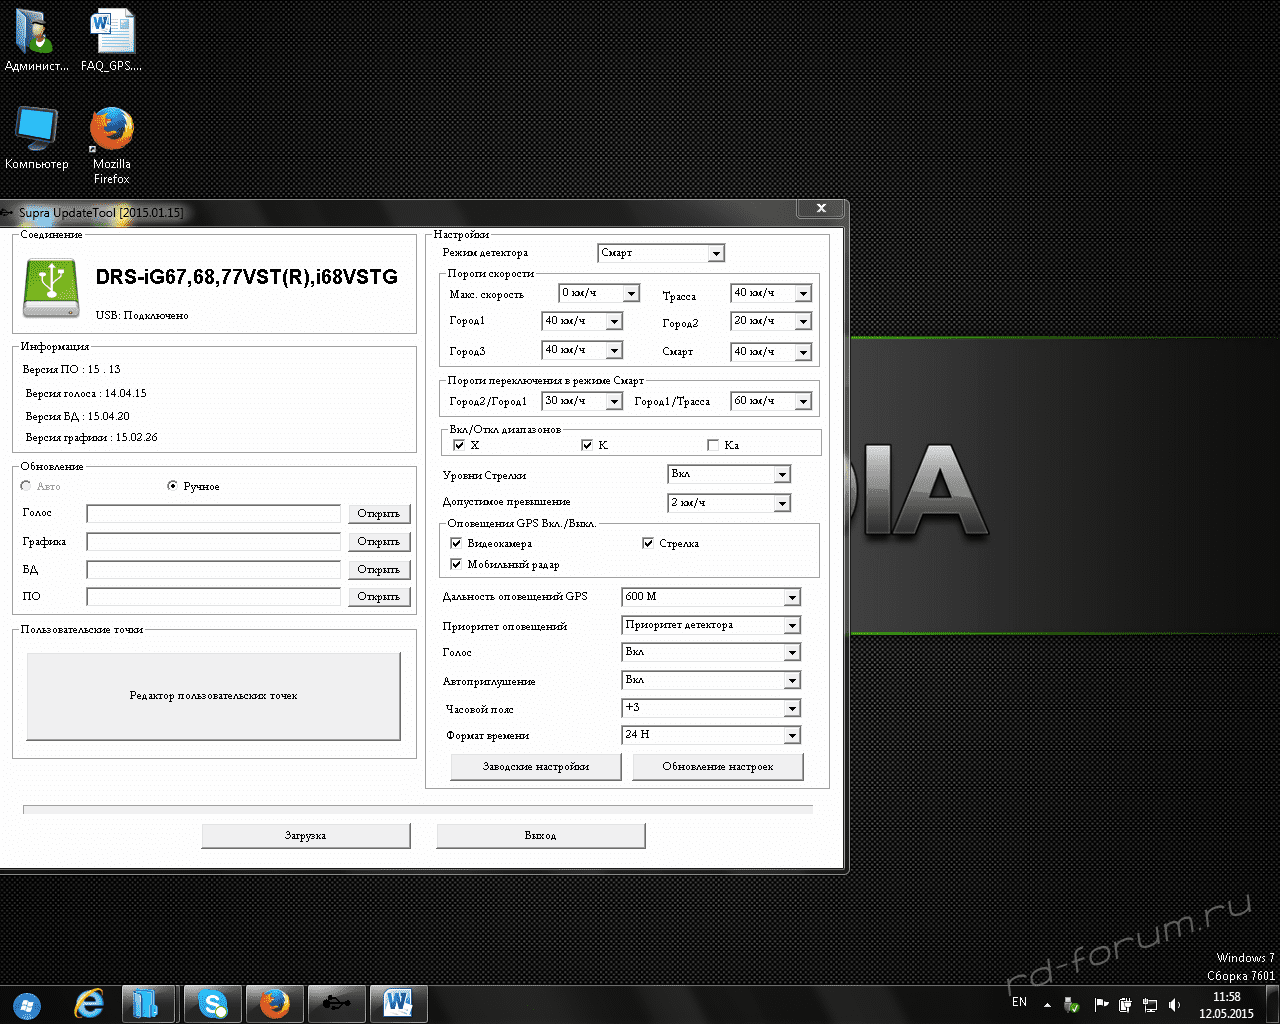
Task: Focus the ПО file path field
Action: 214,597
